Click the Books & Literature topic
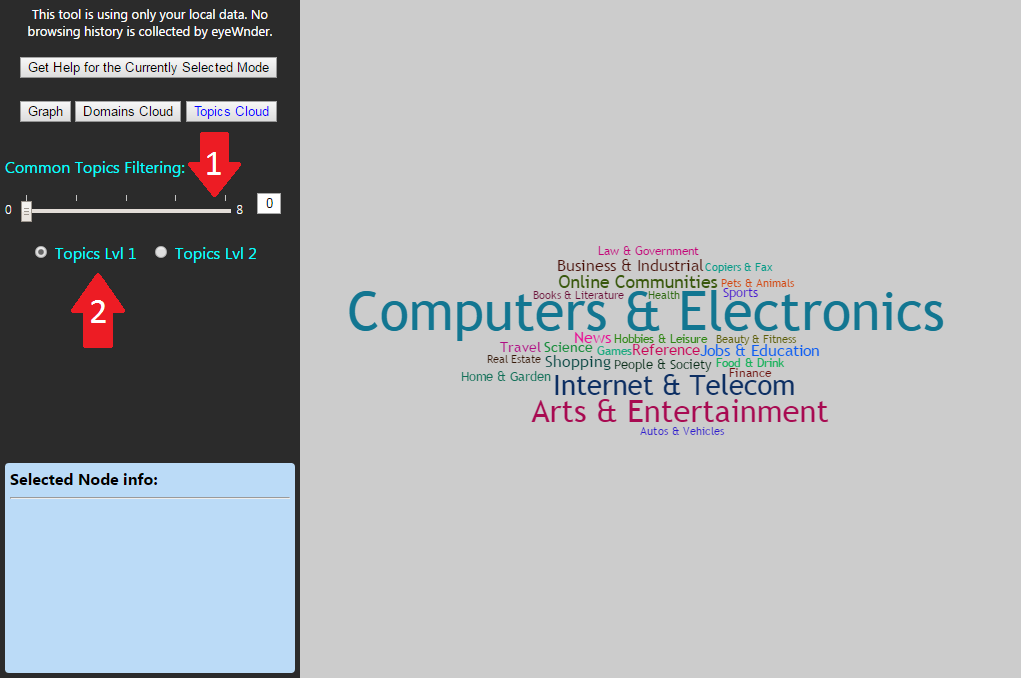The image size is (1021, 678). [578, 295]
